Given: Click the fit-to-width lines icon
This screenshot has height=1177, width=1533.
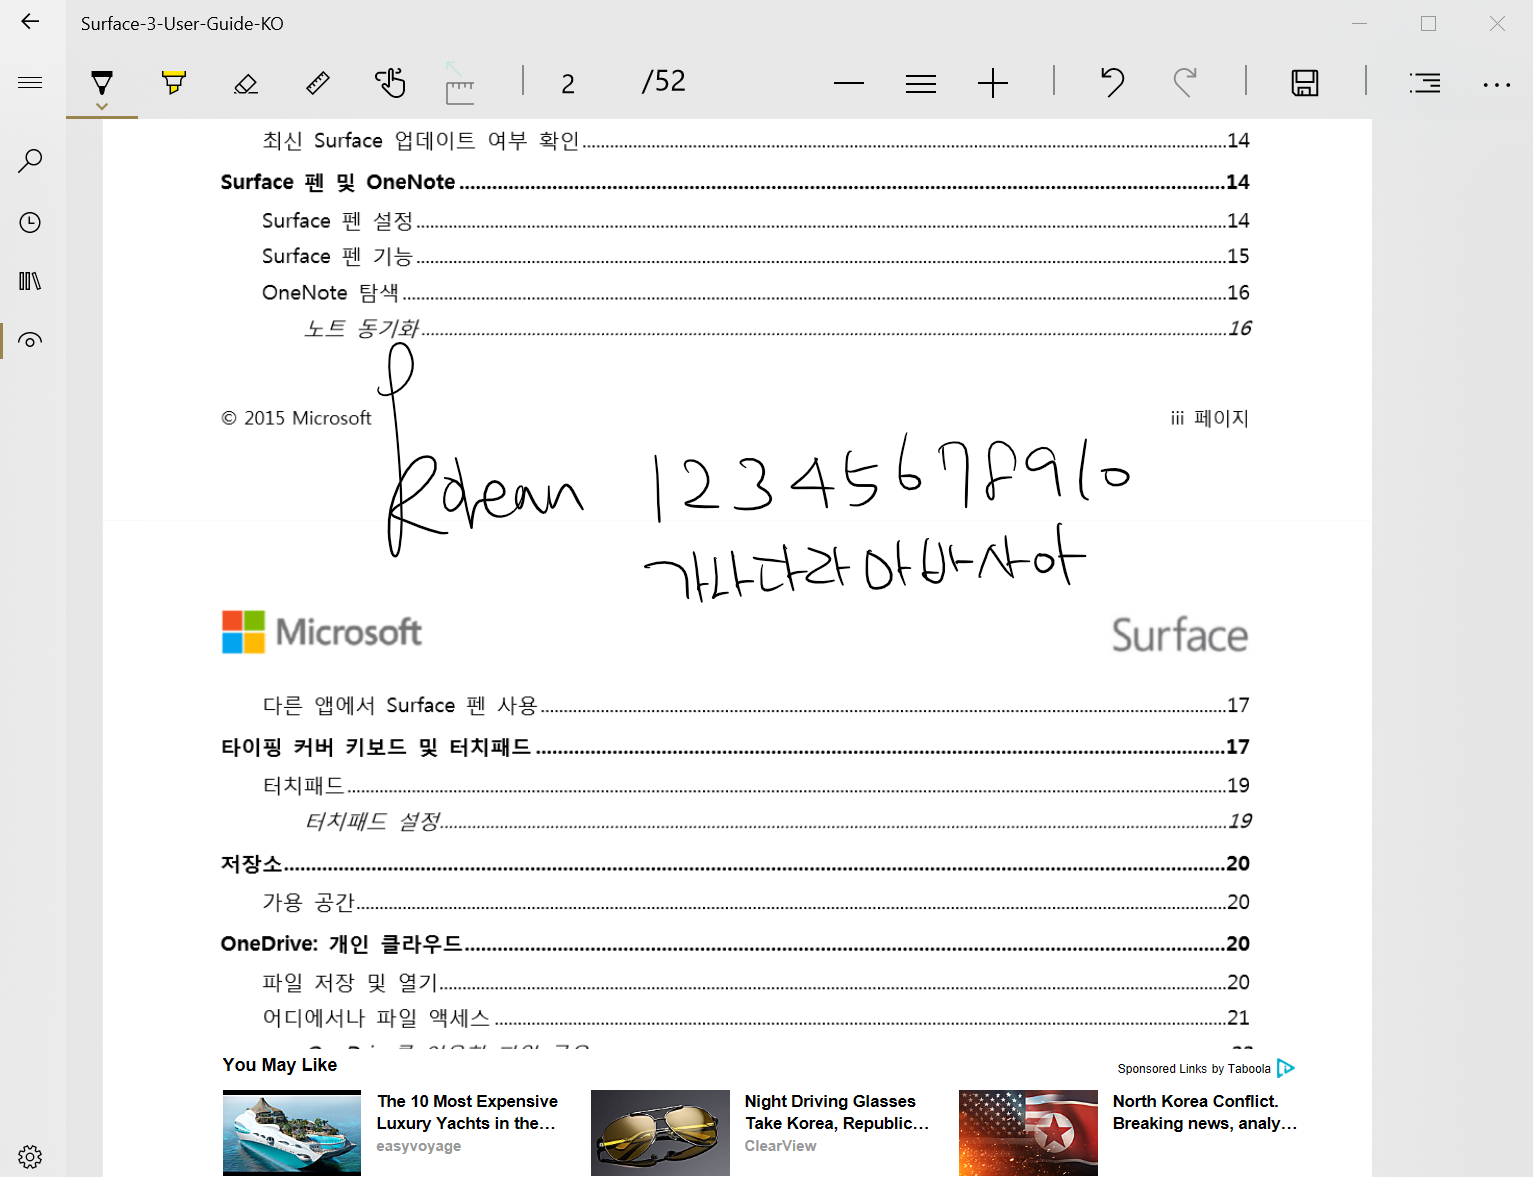Looking at the screenshot, I should point(921,83).
